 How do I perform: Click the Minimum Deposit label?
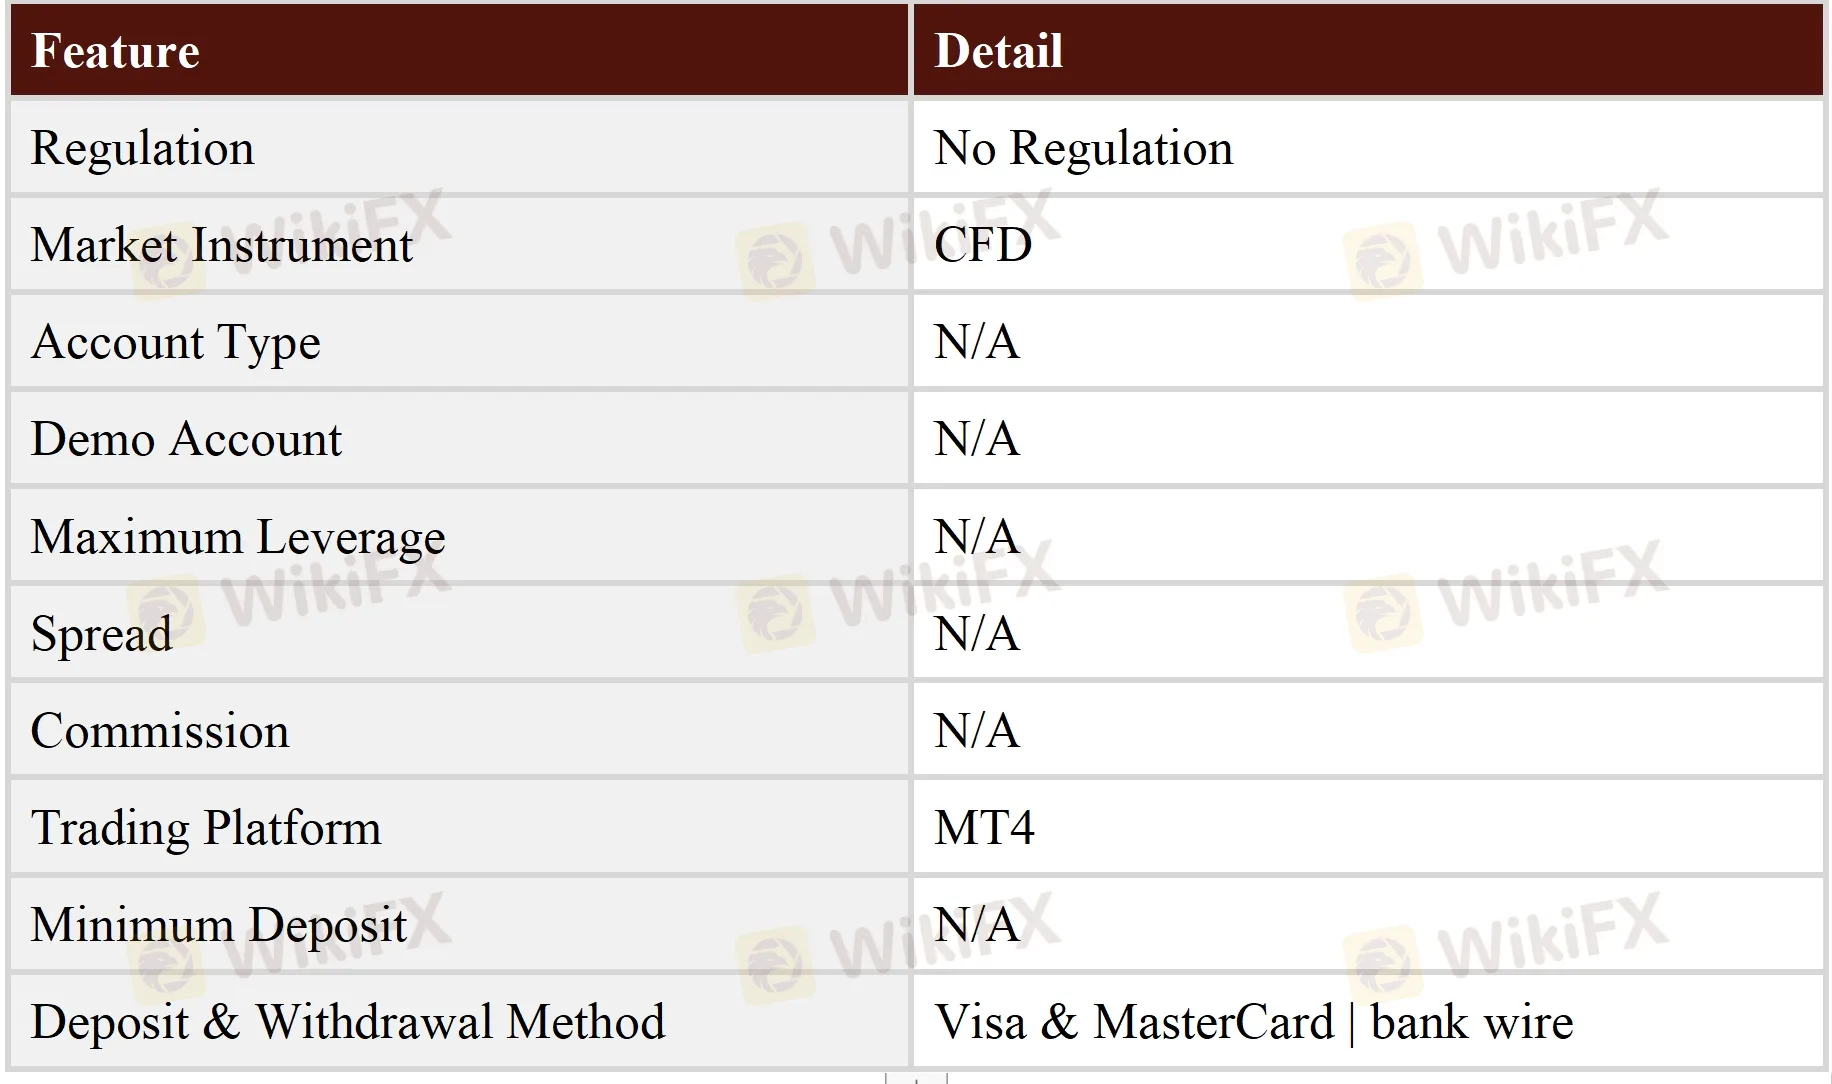(219, 926)
